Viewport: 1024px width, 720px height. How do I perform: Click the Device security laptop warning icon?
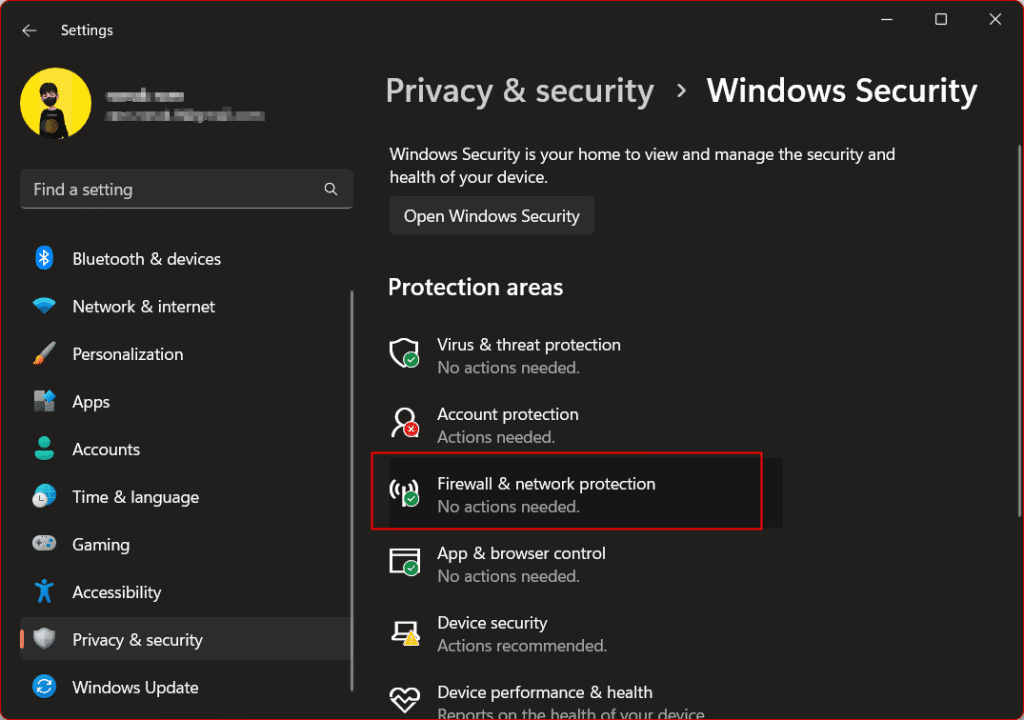tap(404, 632)
